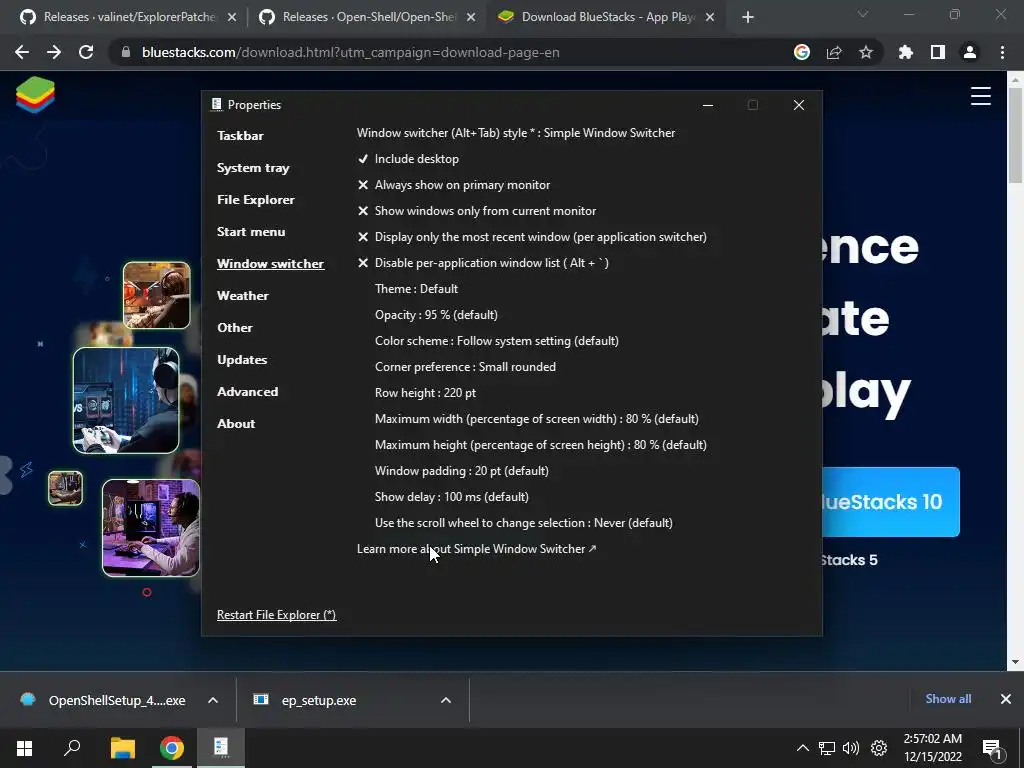
Task: Open the Updates section
Action: 242,360
